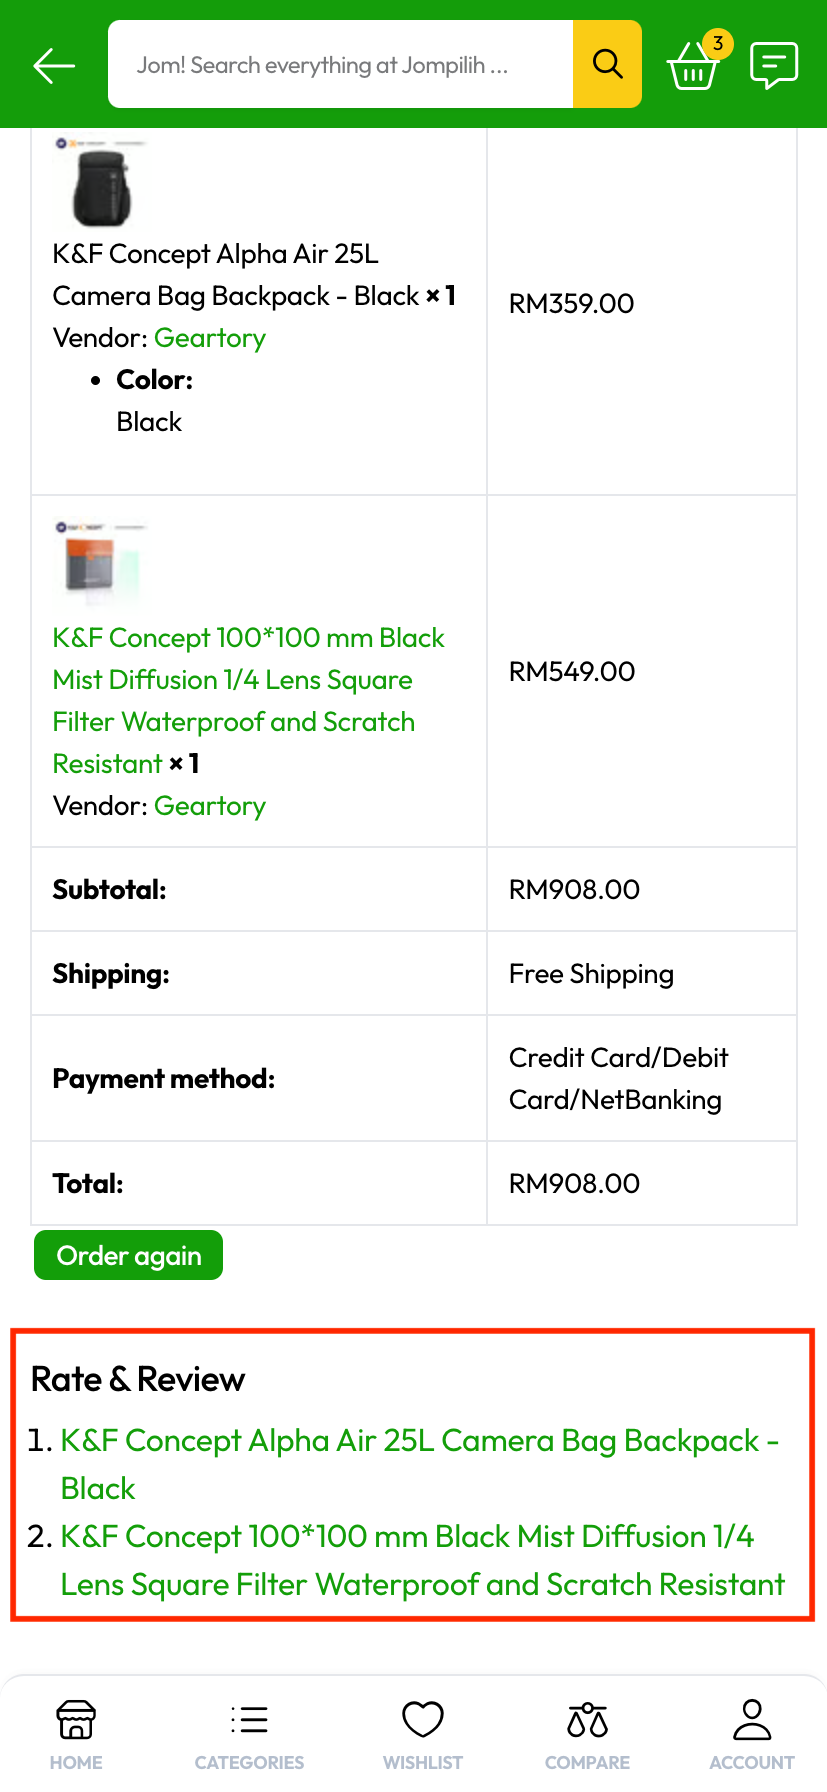This screenshot has height=1792, width=827.
Task: Tap the cart badge showing 3 items
Action: point(717,44)
